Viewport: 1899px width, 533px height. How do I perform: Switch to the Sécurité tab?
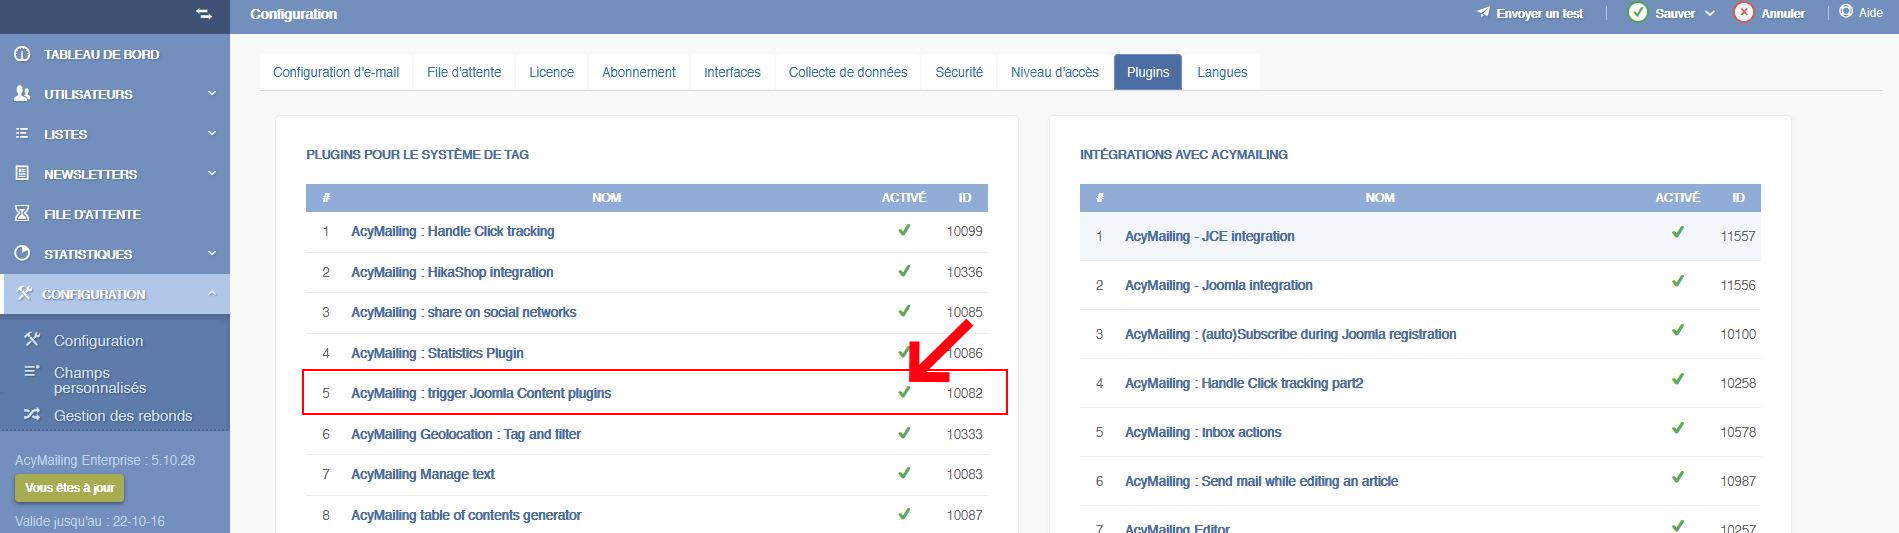coord(959,72)
